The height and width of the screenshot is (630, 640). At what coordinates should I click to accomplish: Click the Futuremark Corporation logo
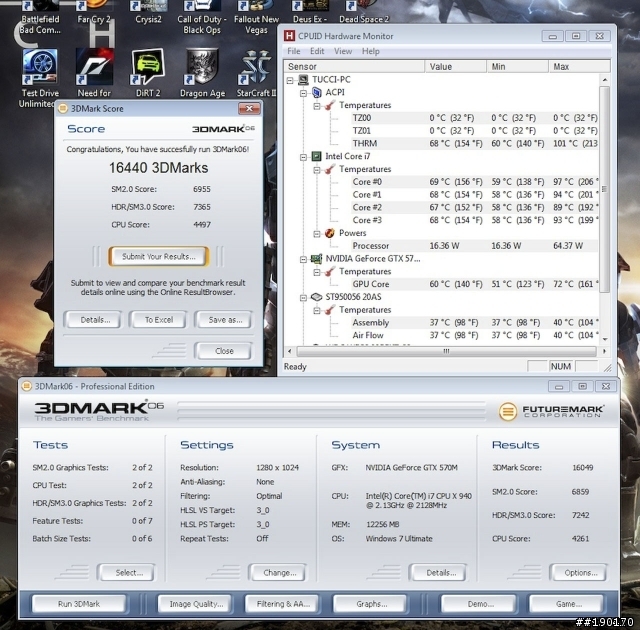[551, 411]
